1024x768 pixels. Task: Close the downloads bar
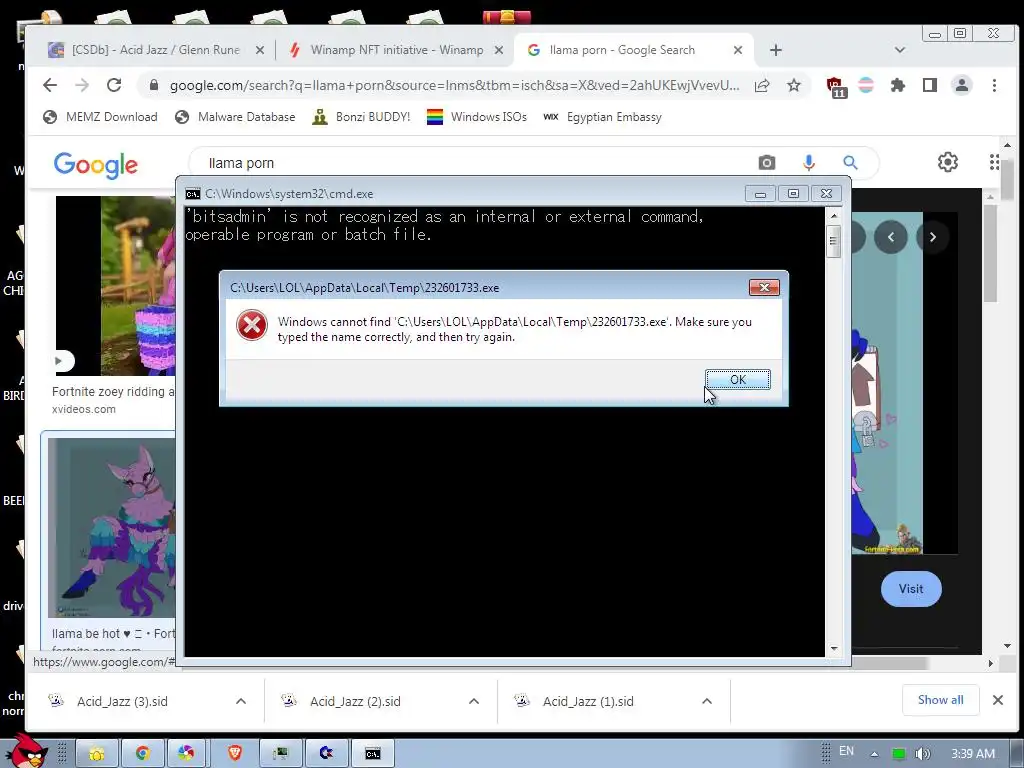point(998,700)
